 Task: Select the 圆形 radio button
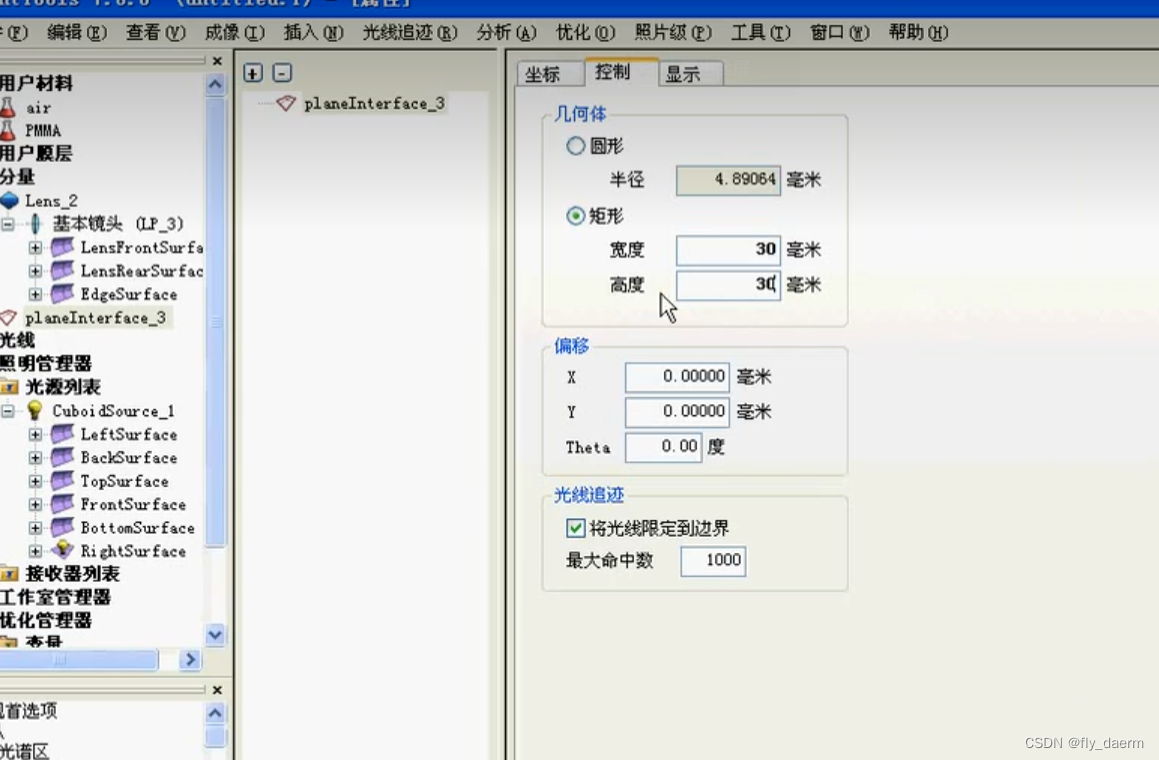(x=576, y=146)
